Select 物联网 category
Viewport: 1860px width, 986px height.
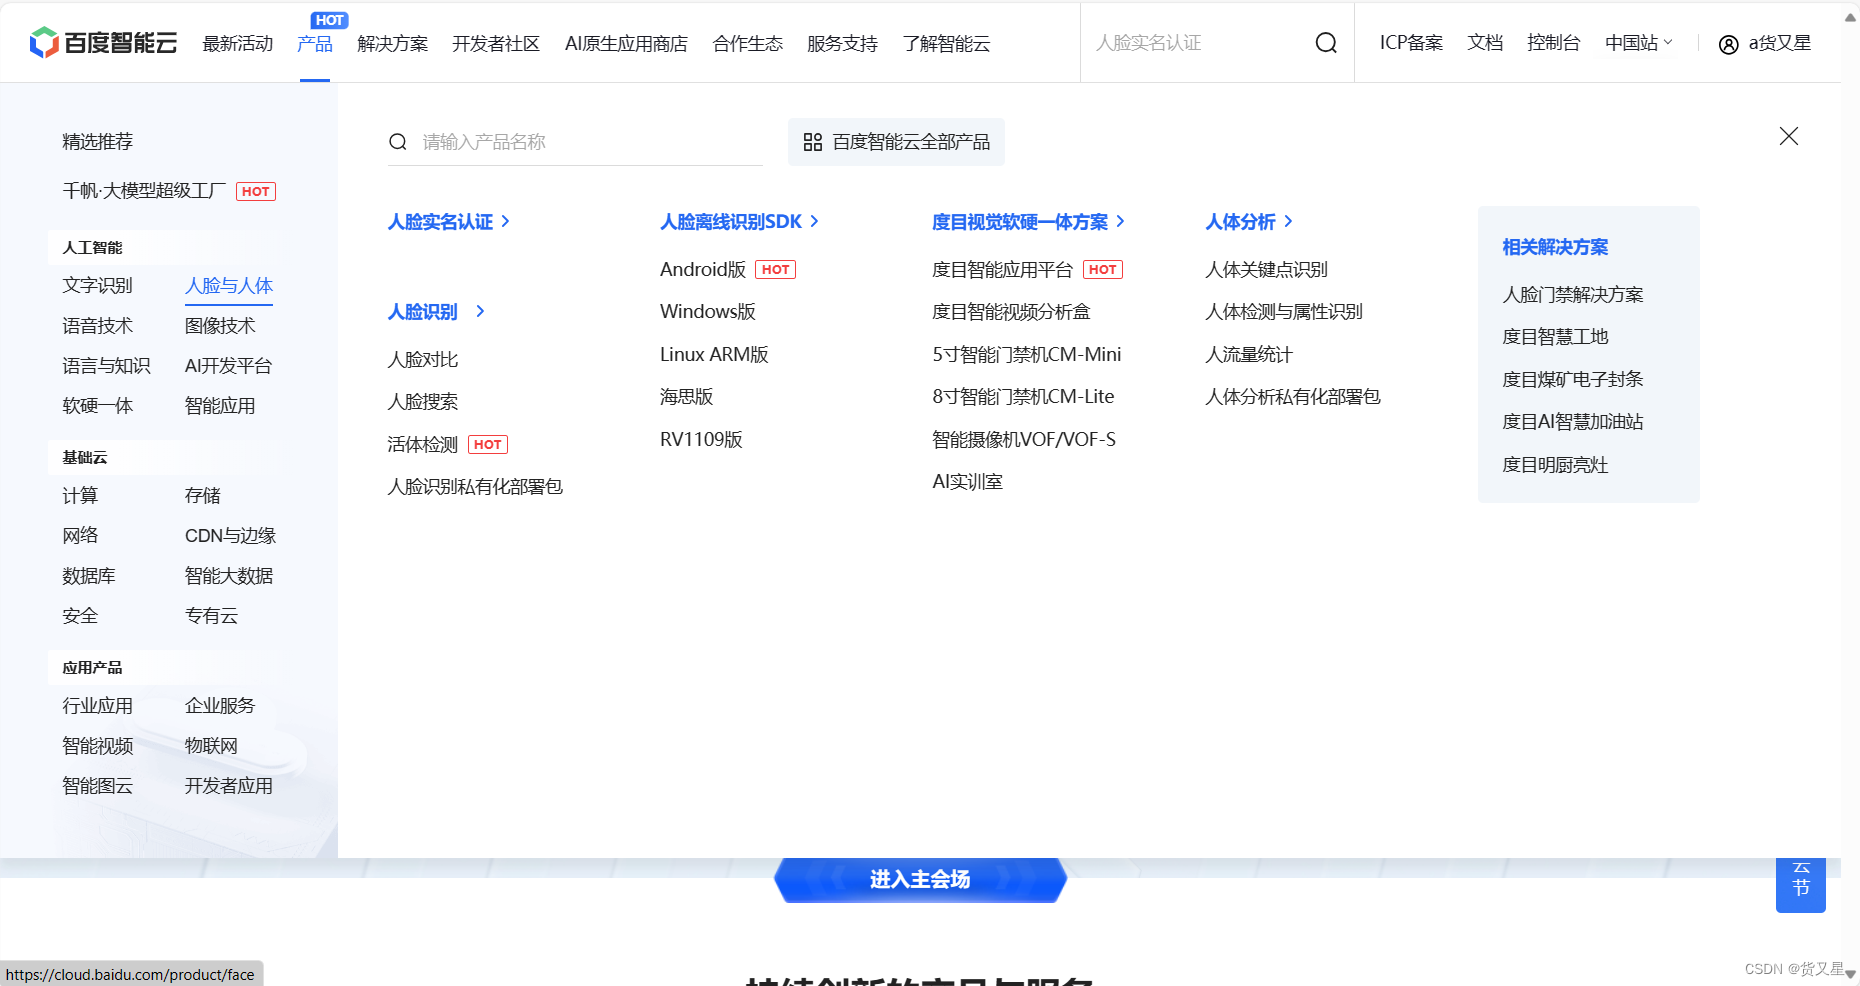pos(211,746)
